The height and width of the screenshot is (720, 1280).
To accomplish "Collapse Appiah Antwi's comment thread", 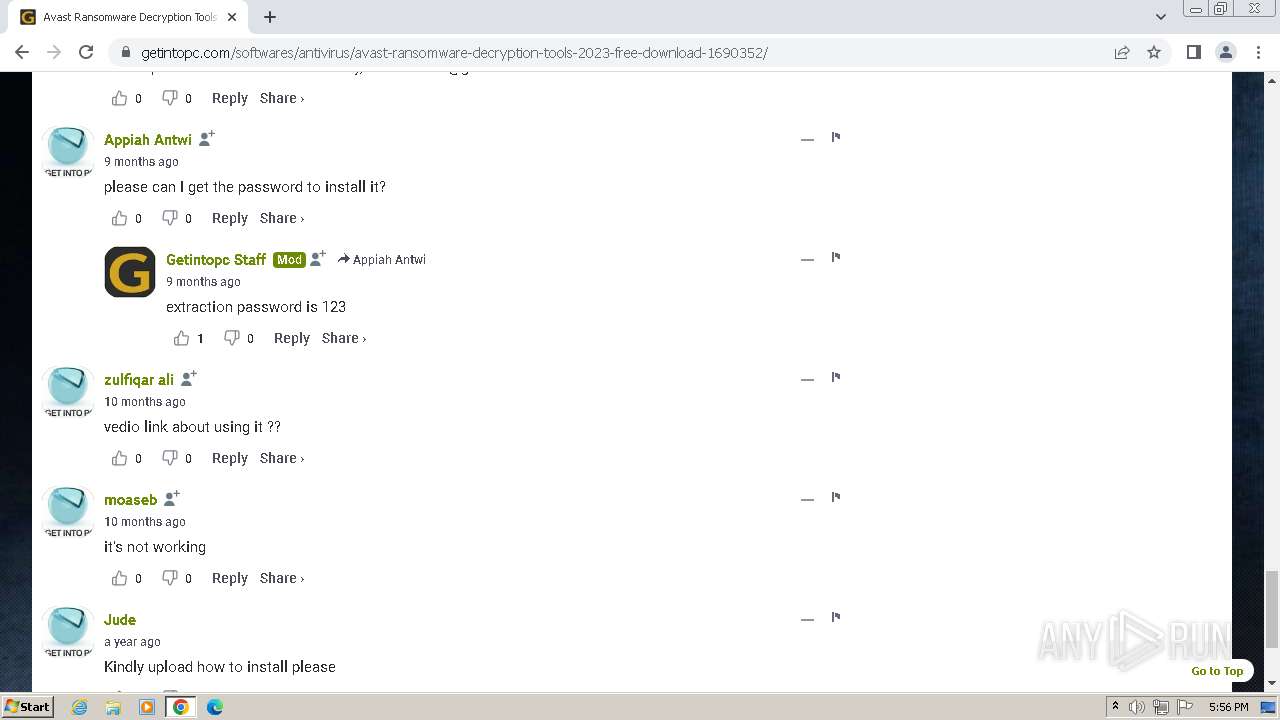I will 807,139.
